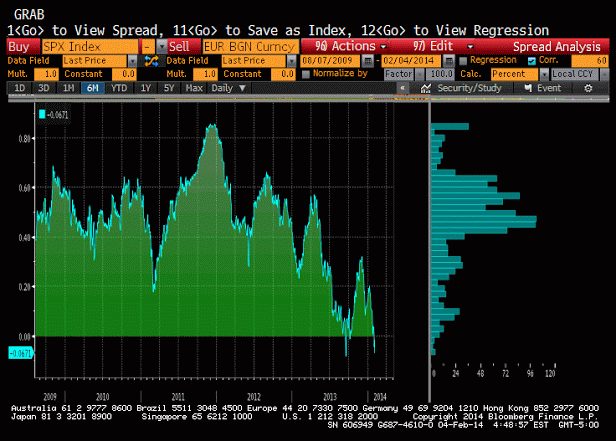The width and height of the screenshot is (616, 441).
Task: Click the cyan legend swatch for -0.0671
Action: [42, 114]
